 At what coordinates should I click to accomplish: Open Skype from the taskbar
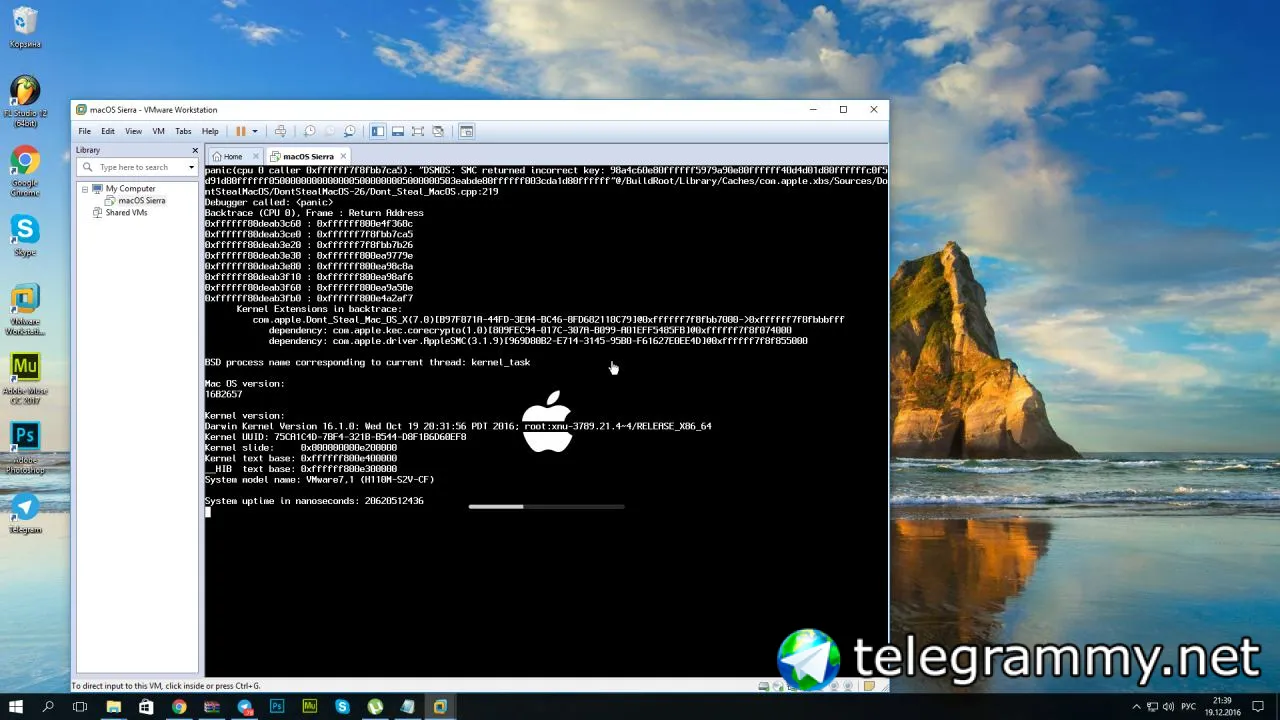pyautogui.click(x=342, y=707)
